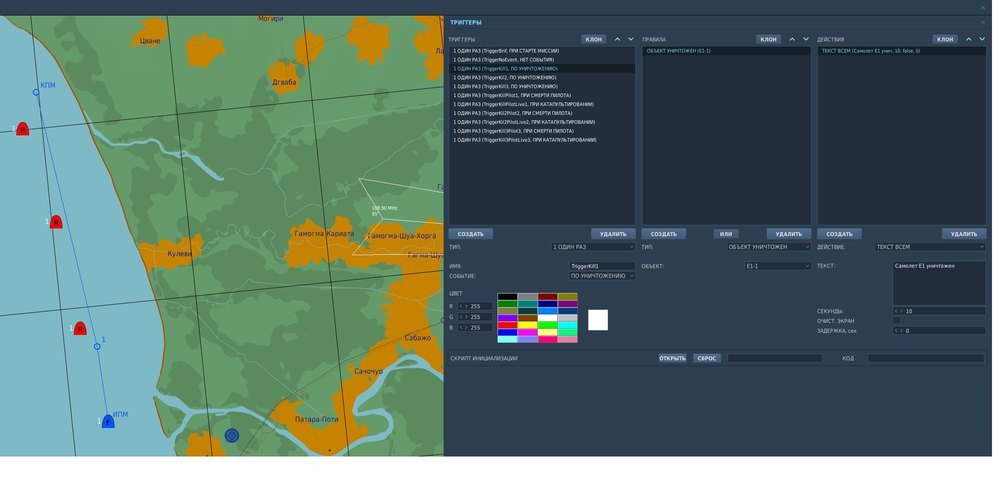Open the ДЕЙСТВИЕ dropdown 'ТЕКСТ ВСЕМ'
The image size is (1000, 477).
930,246
